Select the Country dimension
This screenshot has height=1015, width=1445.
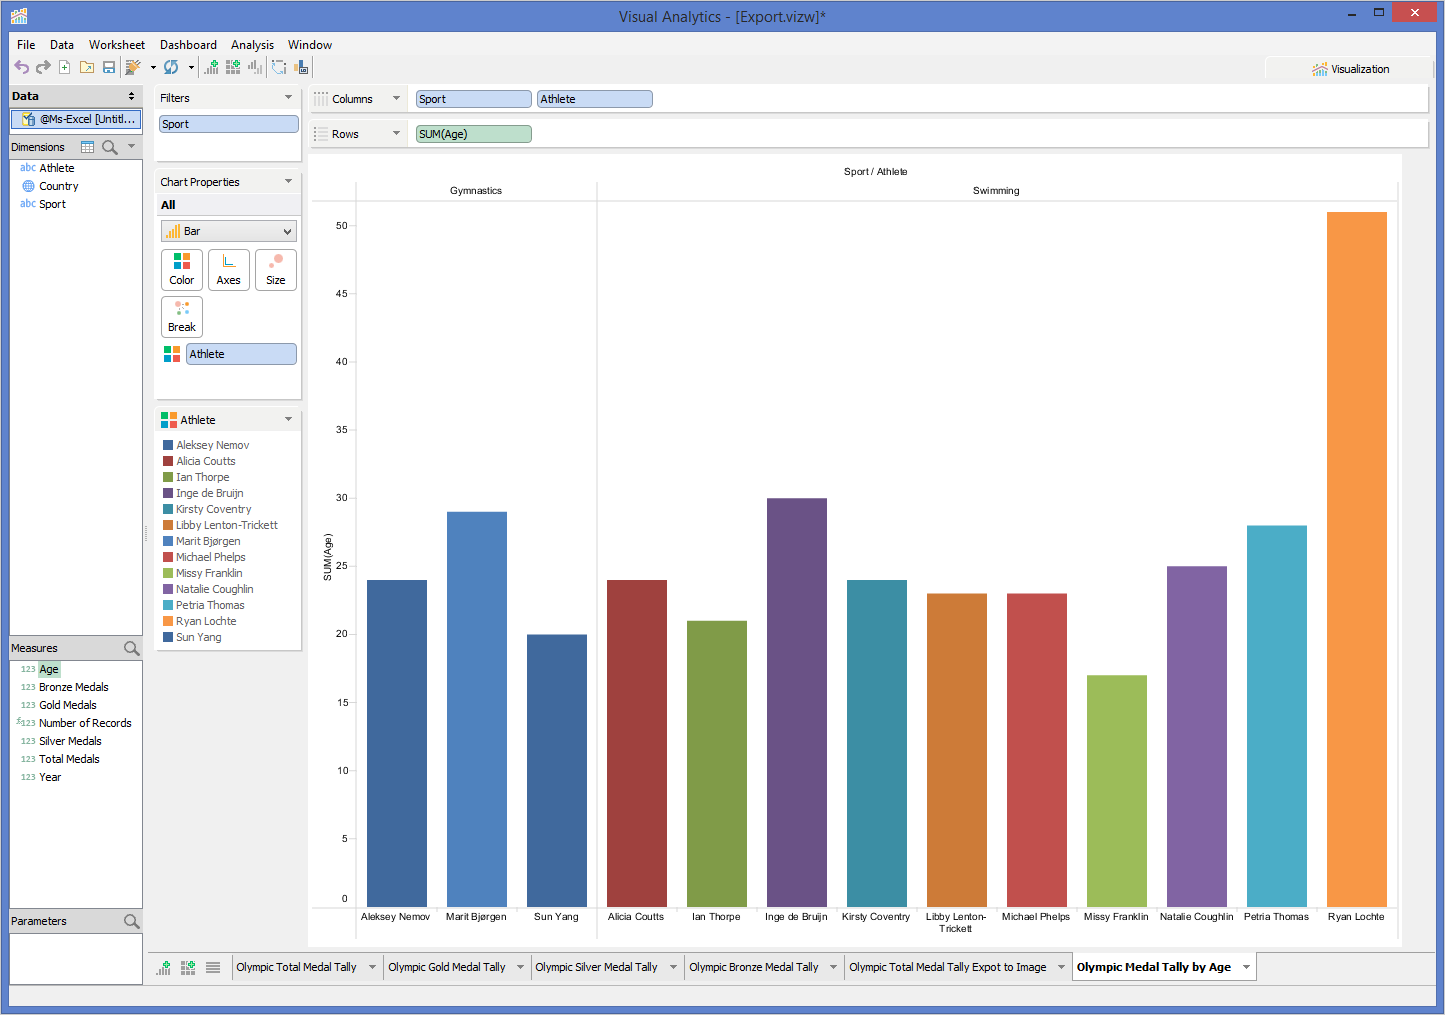point(59,186)
